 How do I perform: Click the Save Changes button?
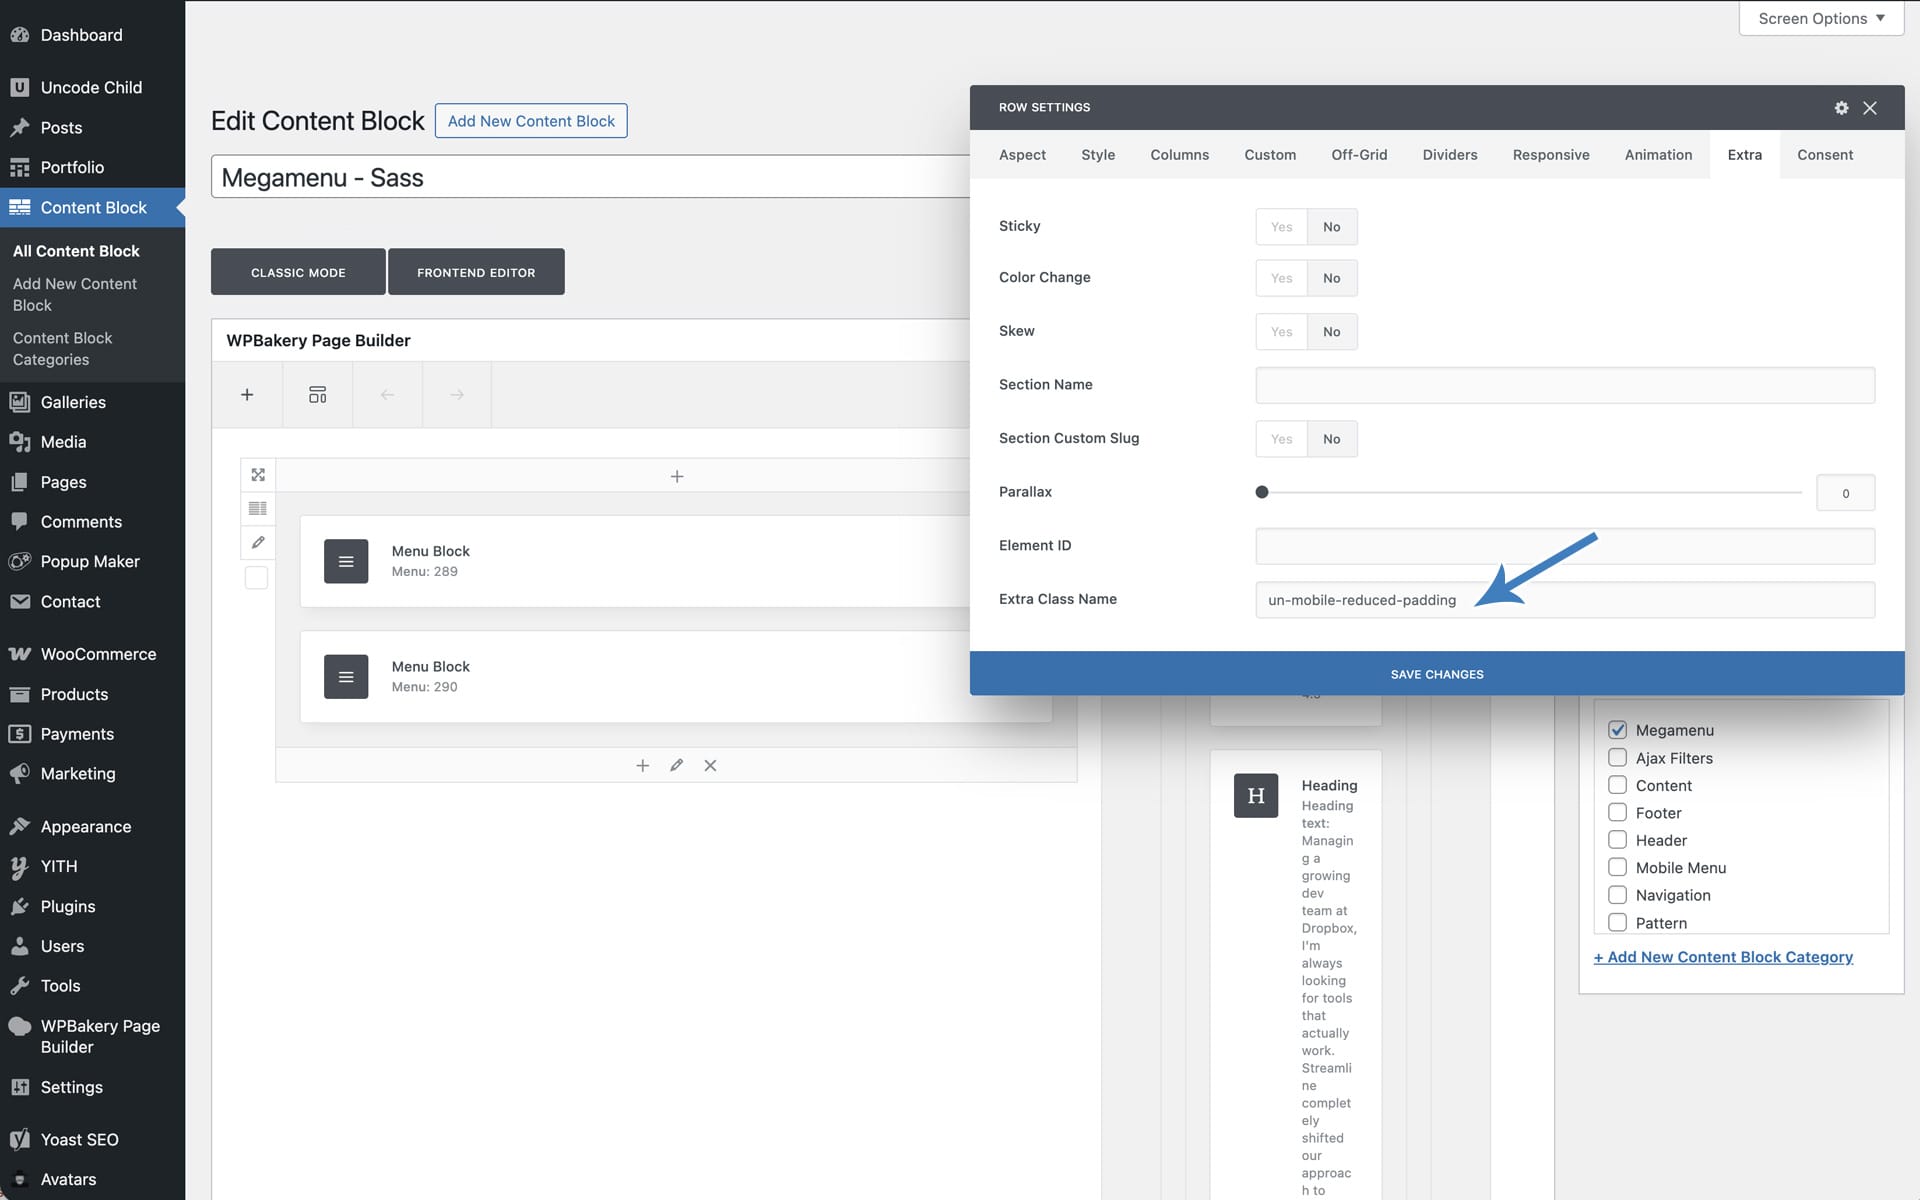tap(1436, 674)
